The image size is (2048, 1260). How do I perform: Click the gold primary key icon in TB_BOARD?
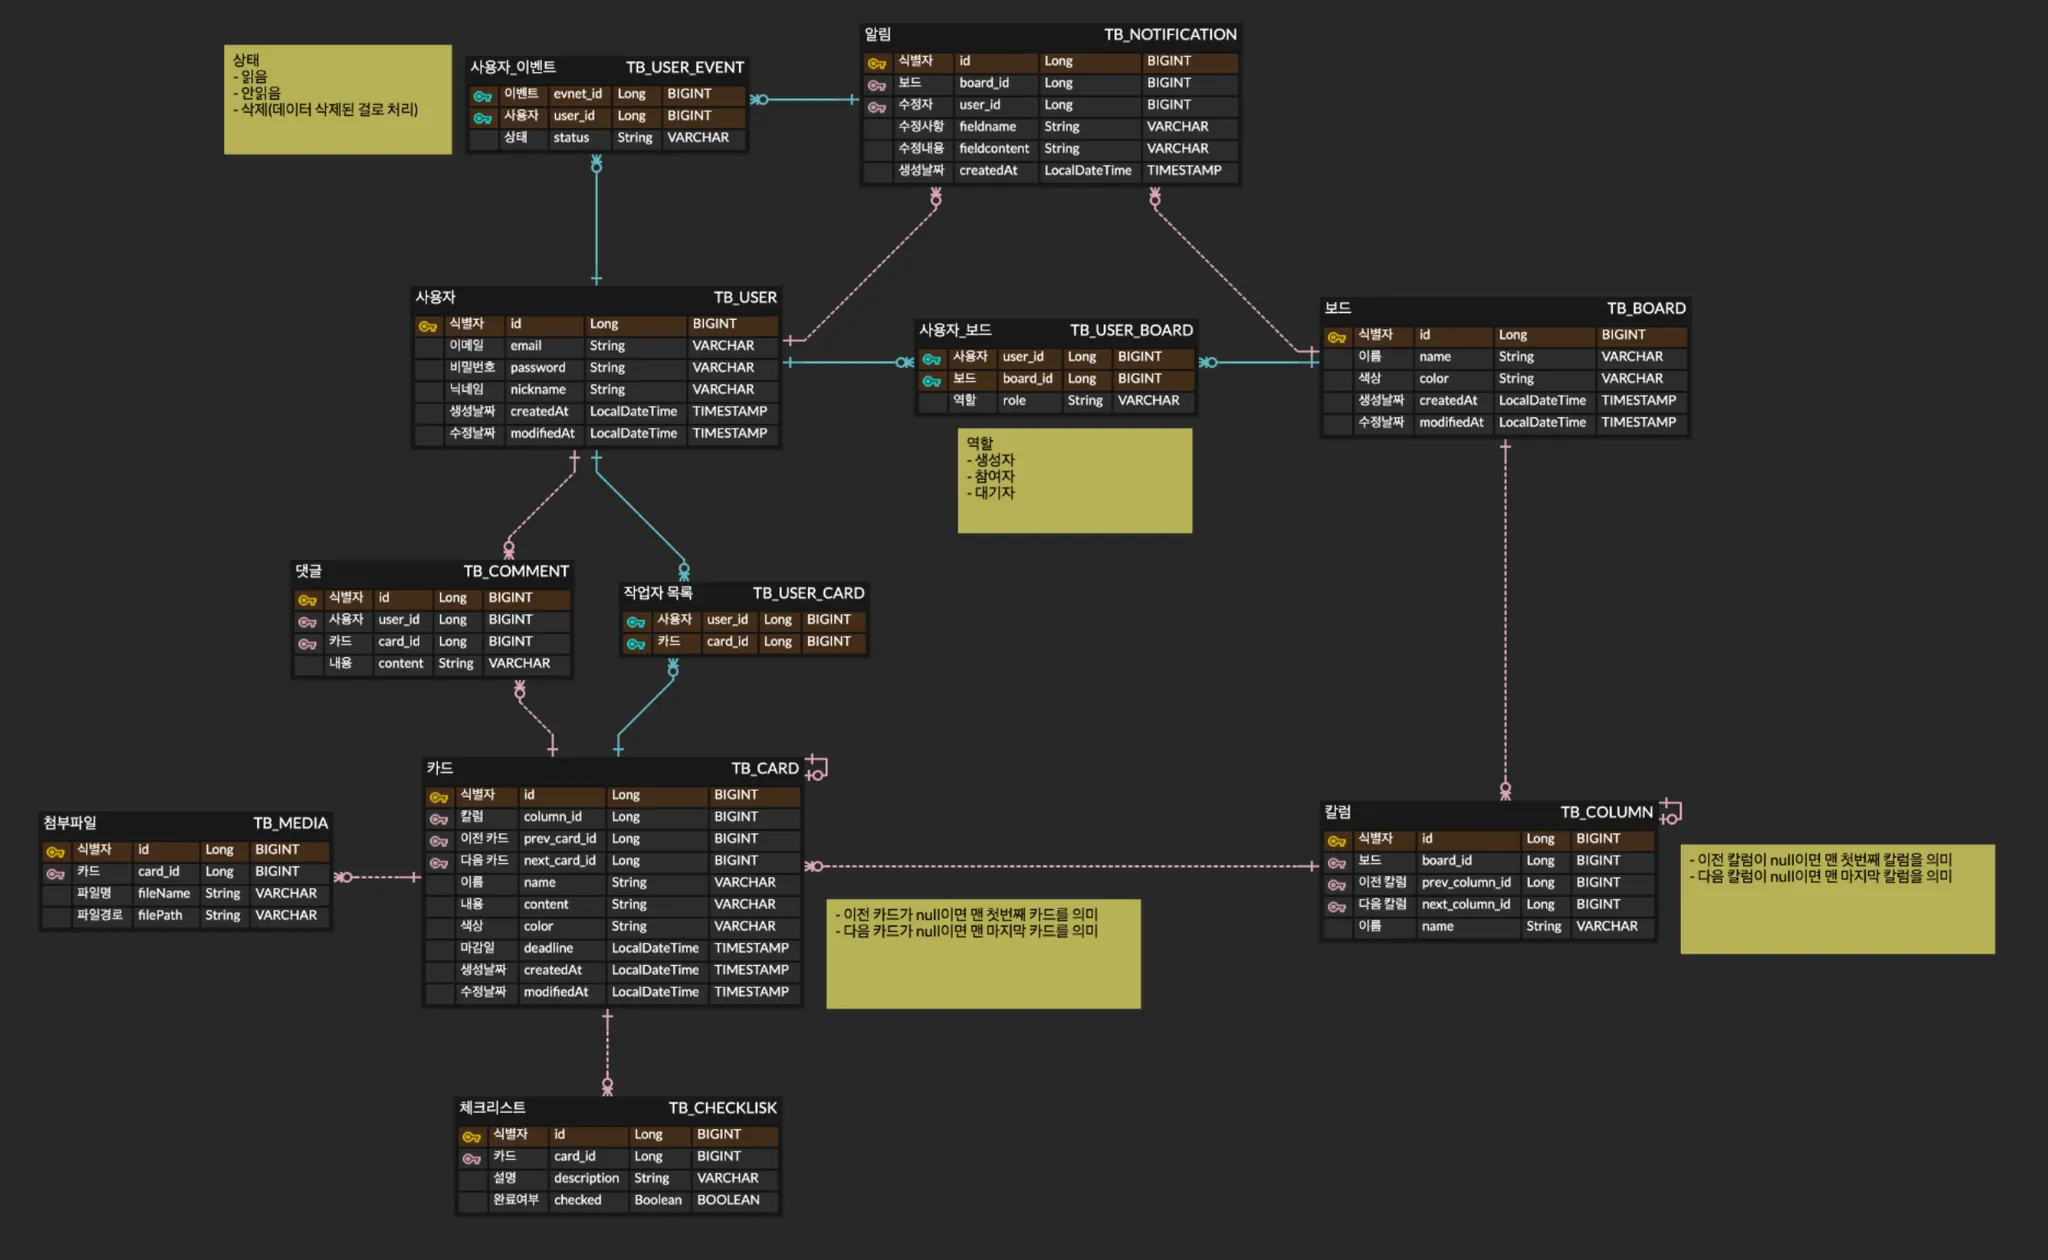(x=1336, y=337)
